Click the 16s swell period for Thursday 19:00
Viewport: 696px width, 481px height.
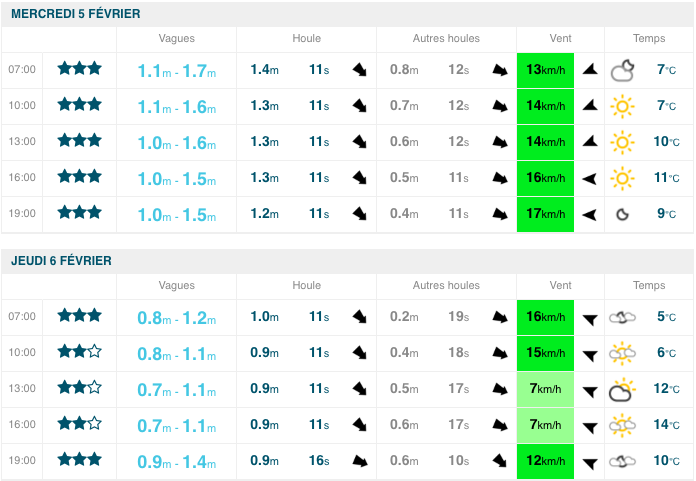coord(319,461)
